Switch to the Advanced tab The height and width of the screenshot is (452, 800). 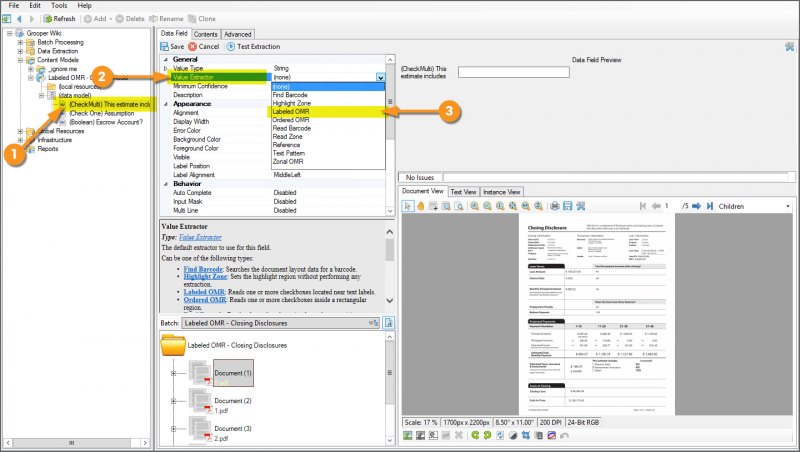(x=238, y=34)
